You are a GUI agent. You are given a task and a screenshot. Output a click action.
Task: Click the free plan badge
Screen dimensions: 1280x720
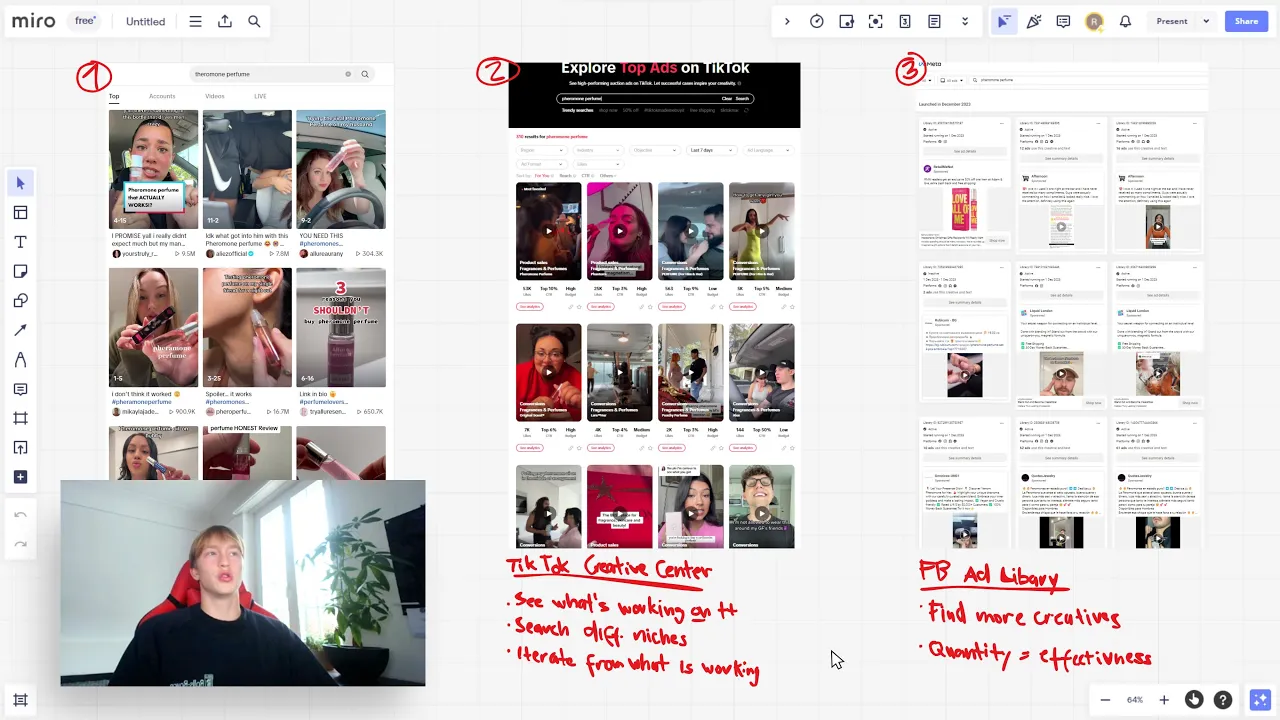click(86, 21)
